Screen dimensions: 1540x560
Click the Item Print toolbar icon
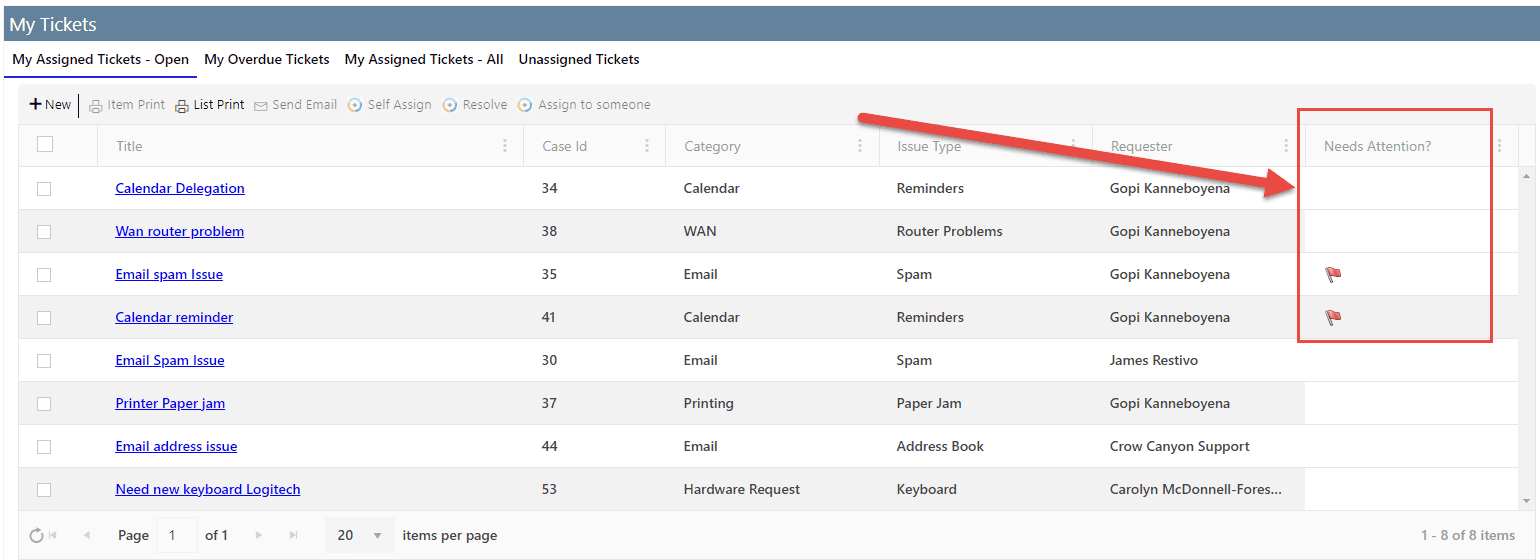[x=96, y=106]
